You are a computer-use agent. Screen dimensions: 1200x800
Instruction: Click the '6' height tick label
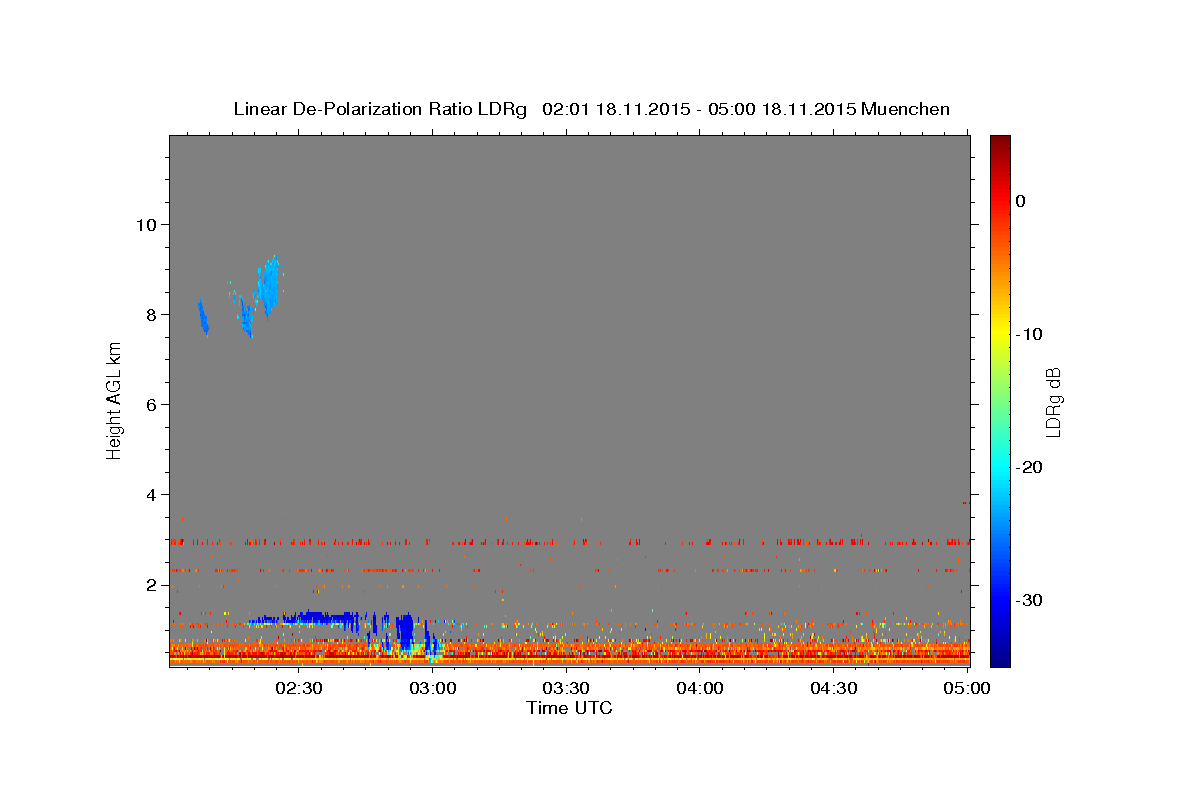[x=151, y=404]
